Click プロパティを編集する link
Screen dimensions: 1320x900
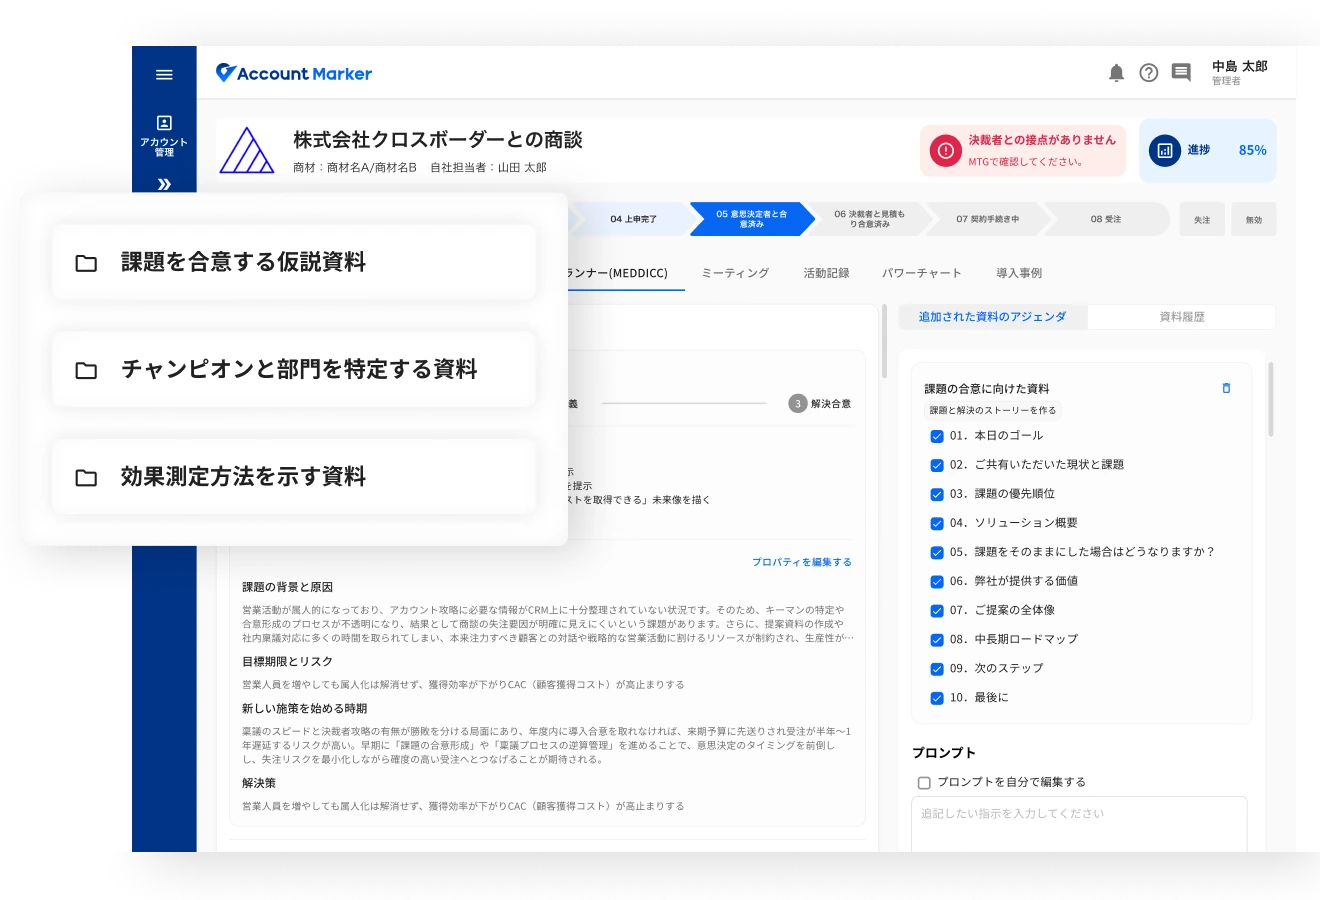(801, 562)
